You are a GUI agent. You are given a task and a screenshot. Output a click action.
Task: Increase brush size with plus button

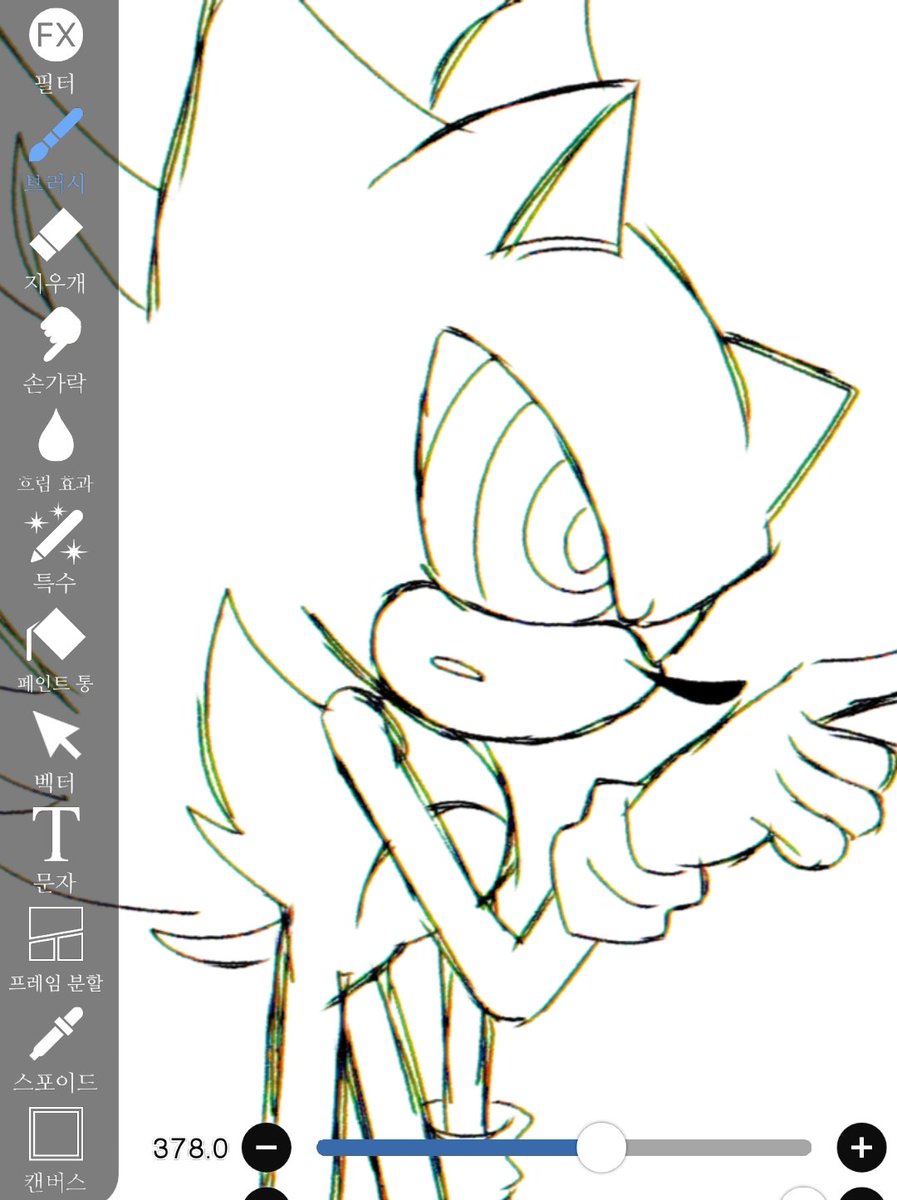861,1147
